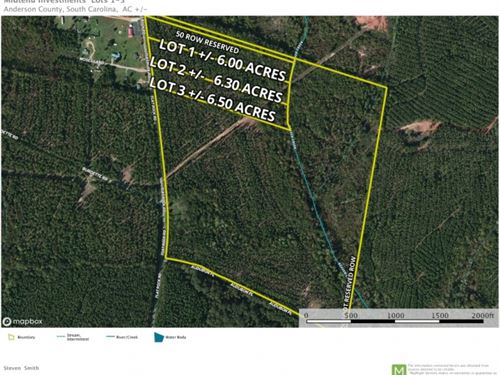Screen dimensions: 500x375
Task: Click the blue Water Body legend icon
Action: point(159,337)
